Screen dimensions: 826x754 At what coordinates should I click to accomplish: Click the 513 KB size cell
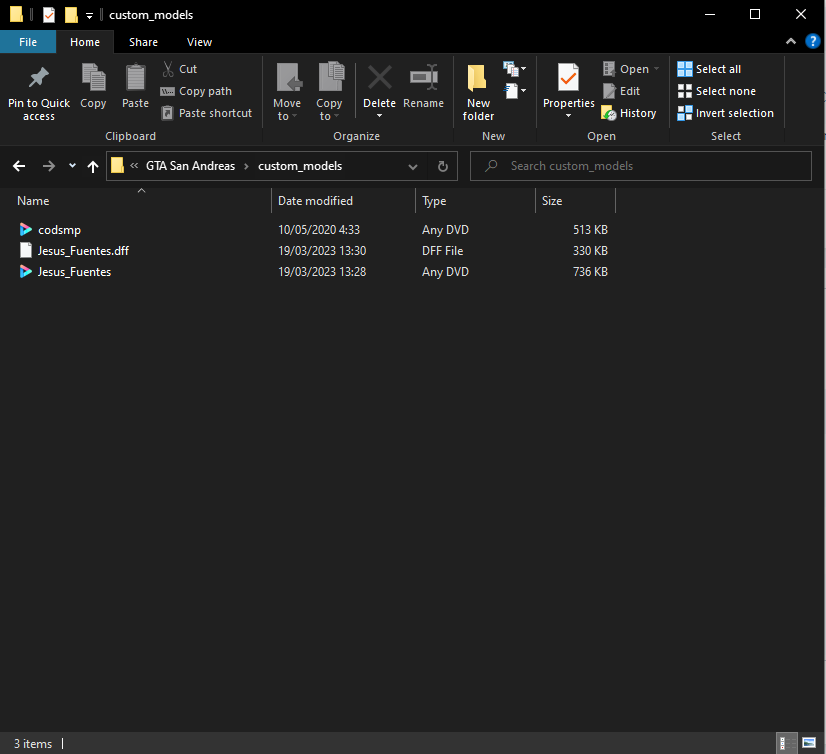coord(590,230)
